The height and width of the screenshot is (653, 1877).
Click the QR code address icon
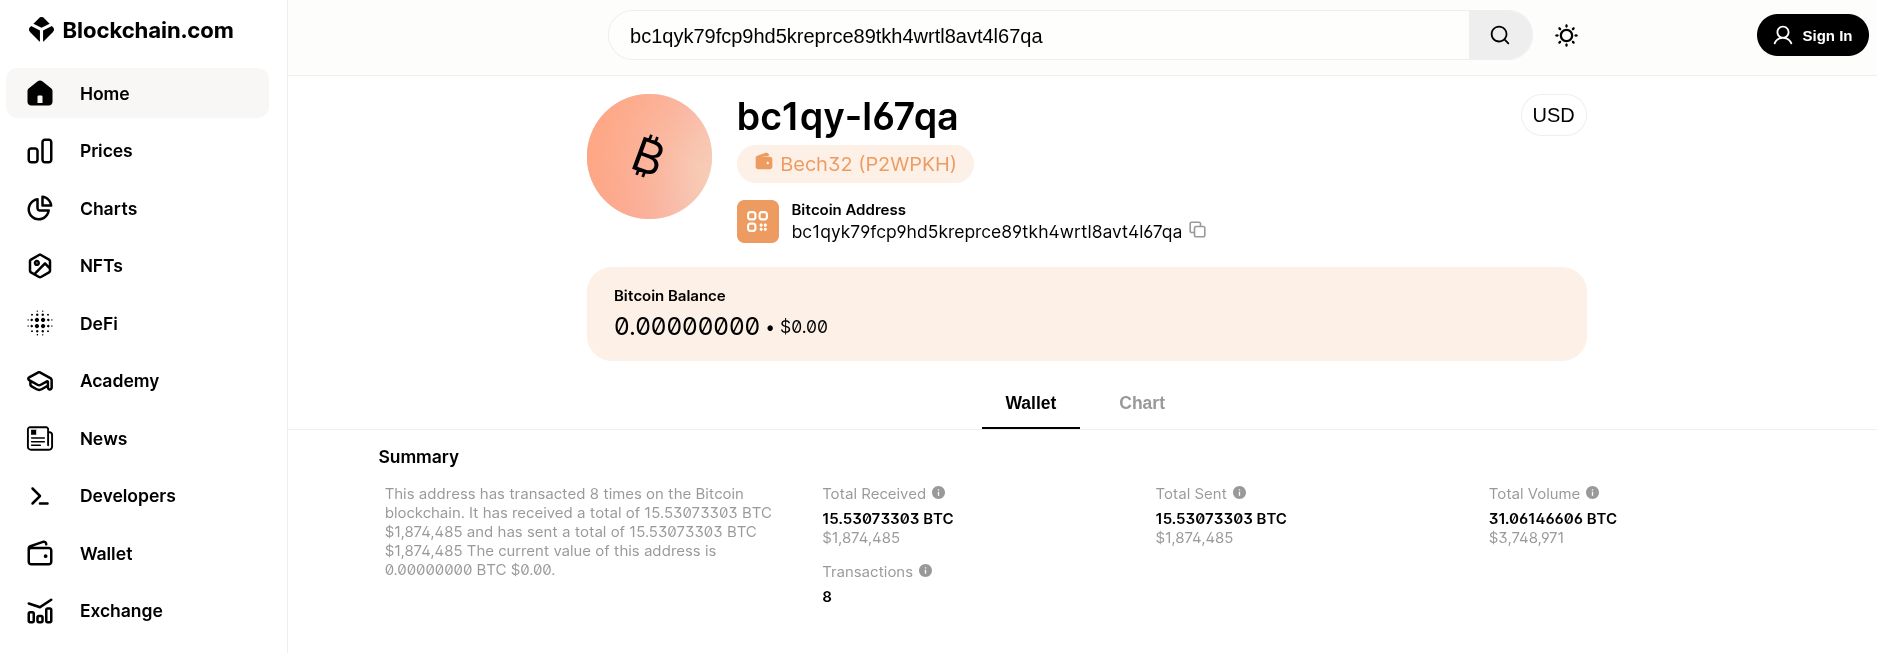[757, 221]
